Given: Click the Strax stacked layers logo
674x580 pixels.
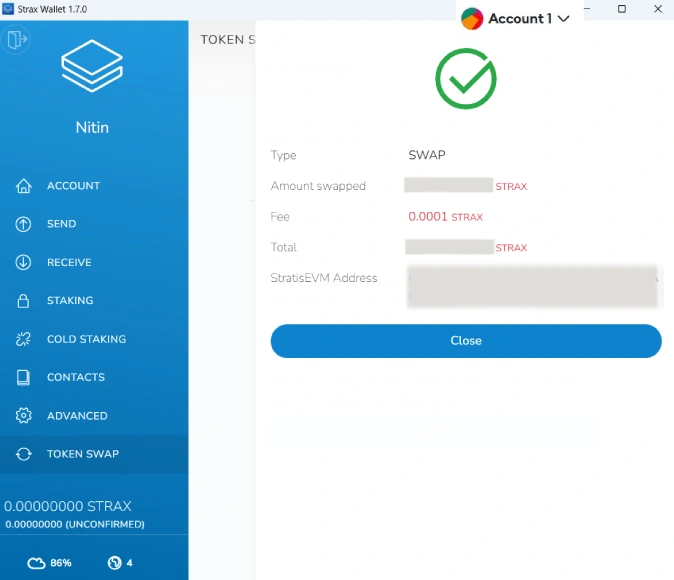Looking at the screenshot, I should click(x=92, y=66).
